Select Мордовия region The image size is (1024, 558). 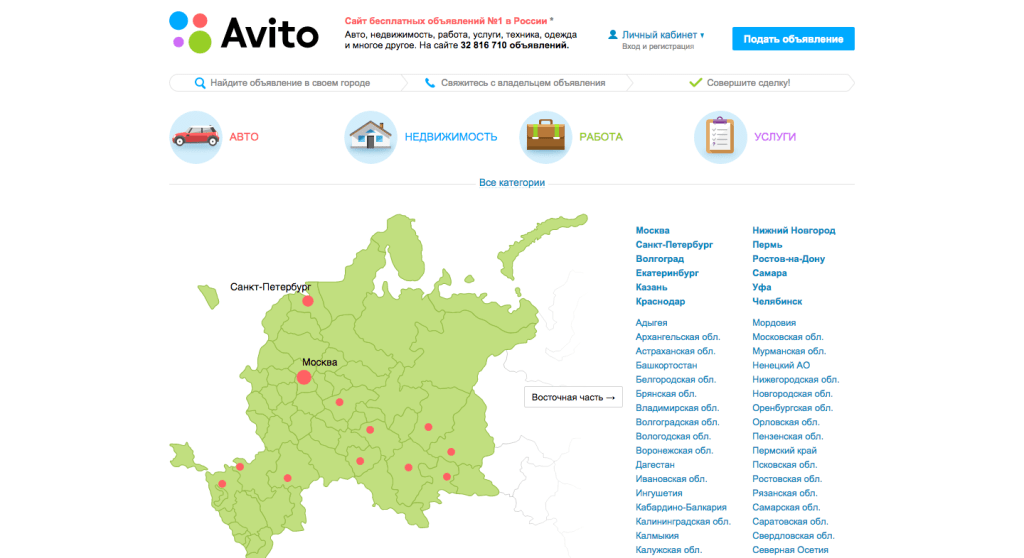point(773,322)
